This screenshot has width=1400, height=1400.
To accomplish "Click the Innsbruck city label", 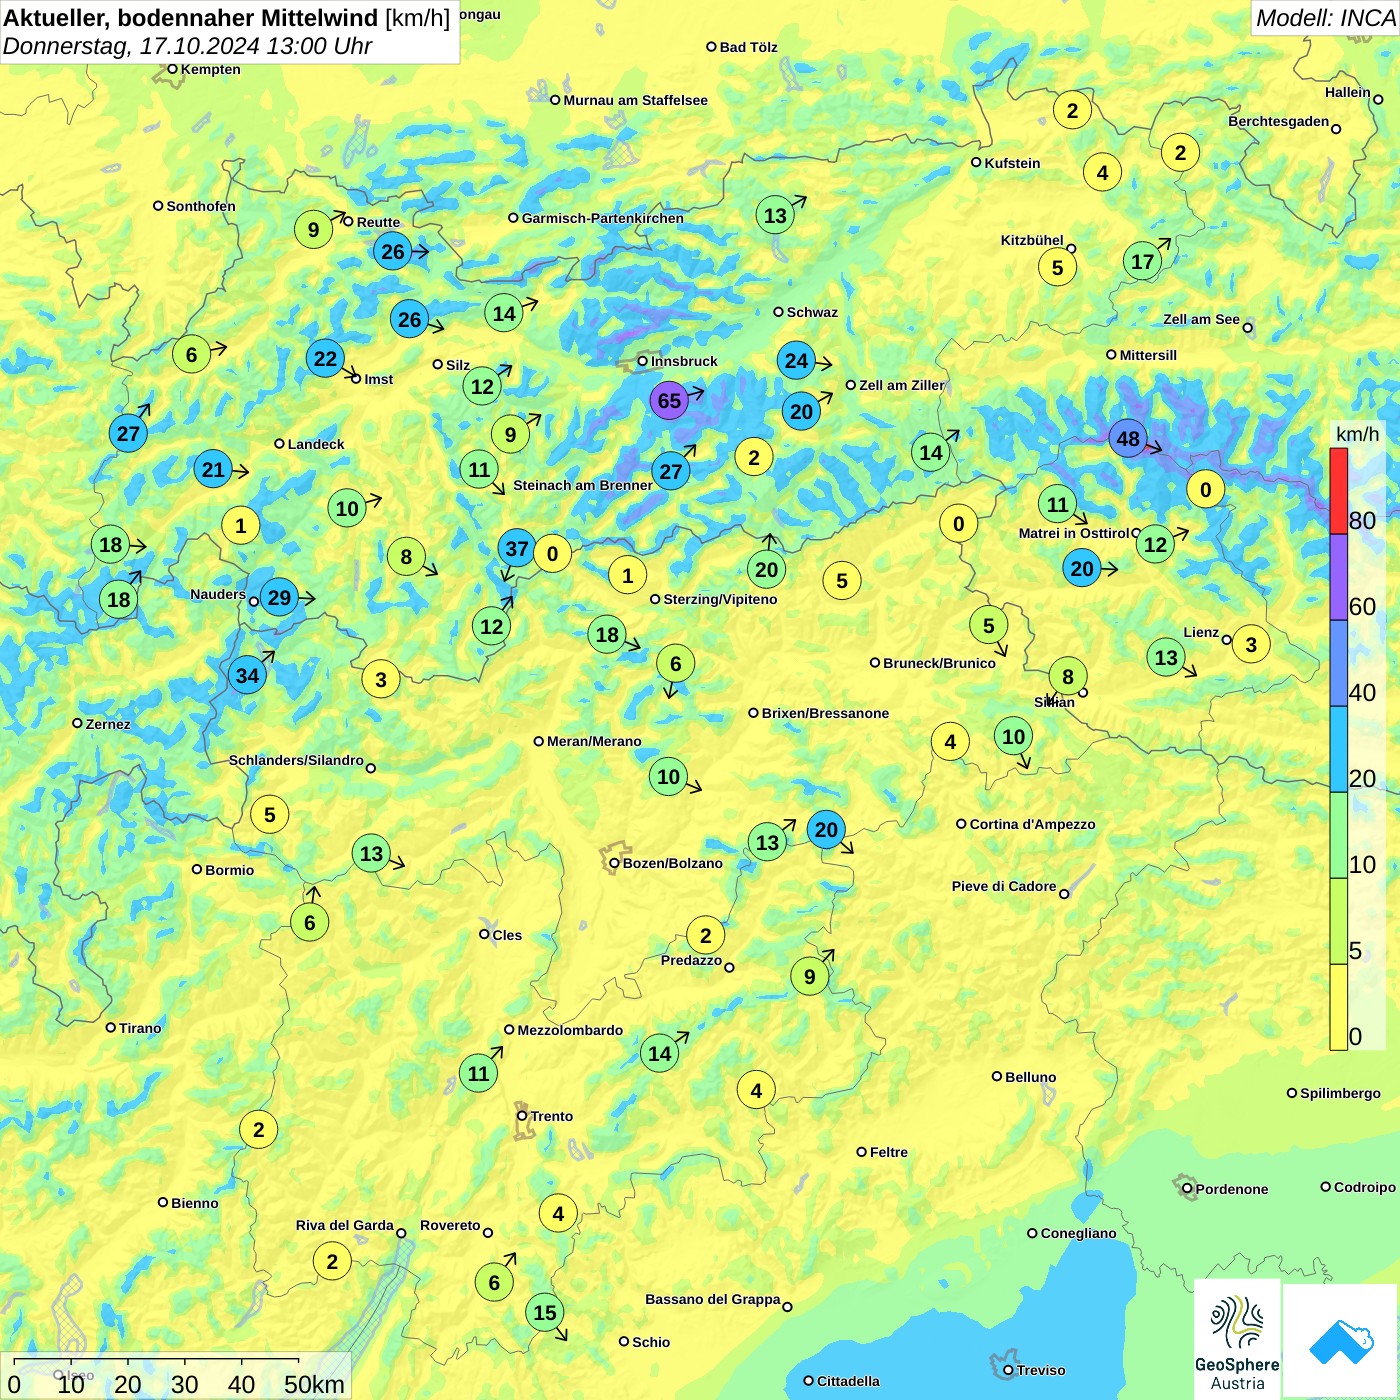I will (x=684, y=361).
